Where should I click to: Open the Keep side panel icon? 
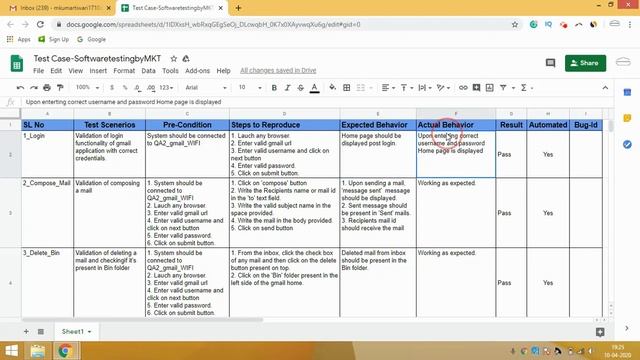pyautogui.click(x=627, y=118)
